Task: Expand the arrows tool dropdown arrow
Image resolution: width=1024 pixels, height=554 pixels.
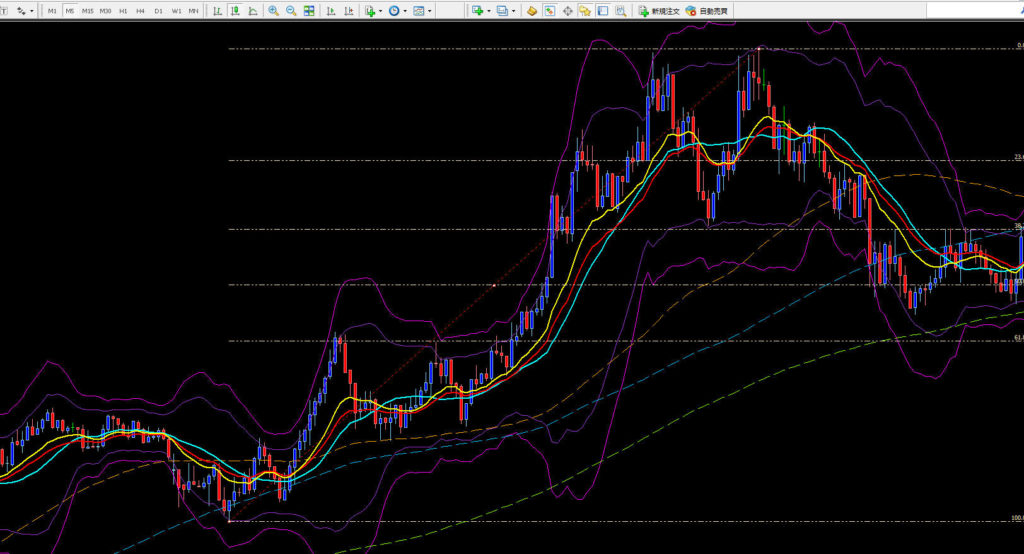Action: coord(31,11)
